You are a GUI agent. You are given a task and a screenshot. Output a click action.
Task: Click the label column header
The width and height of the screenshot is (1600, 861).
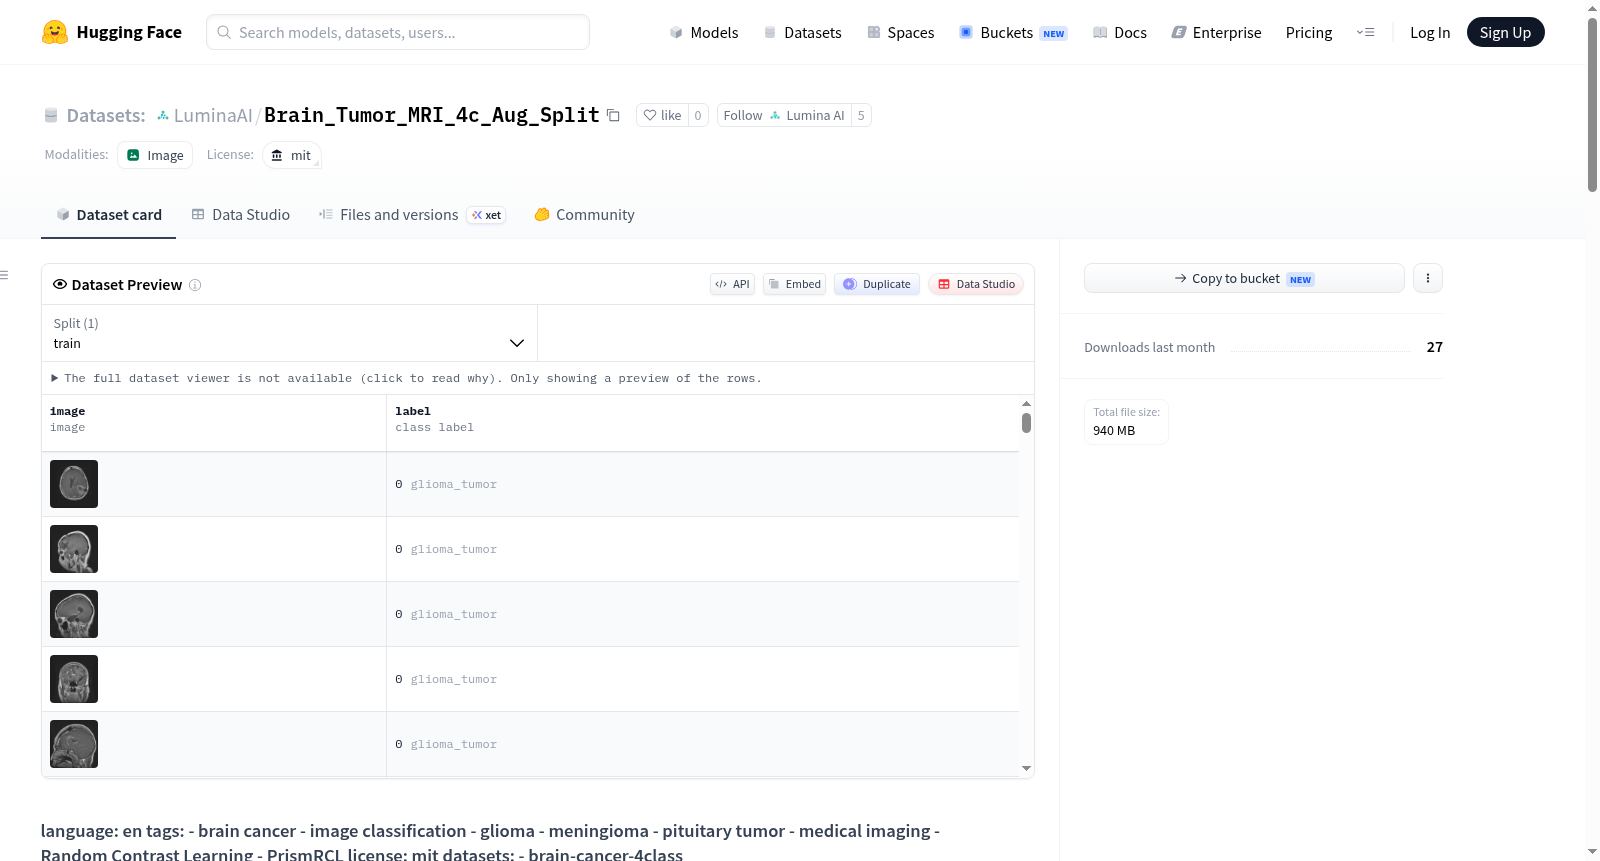703,423
